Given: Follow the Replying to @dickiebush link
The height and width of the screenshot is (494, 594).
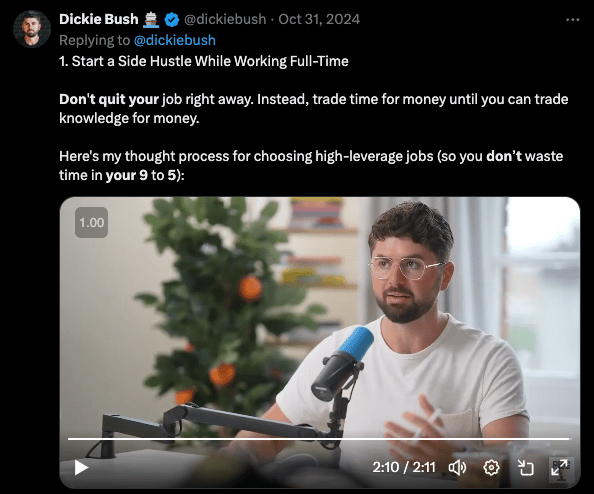Looking at the screenshot, I should [175, 40].
